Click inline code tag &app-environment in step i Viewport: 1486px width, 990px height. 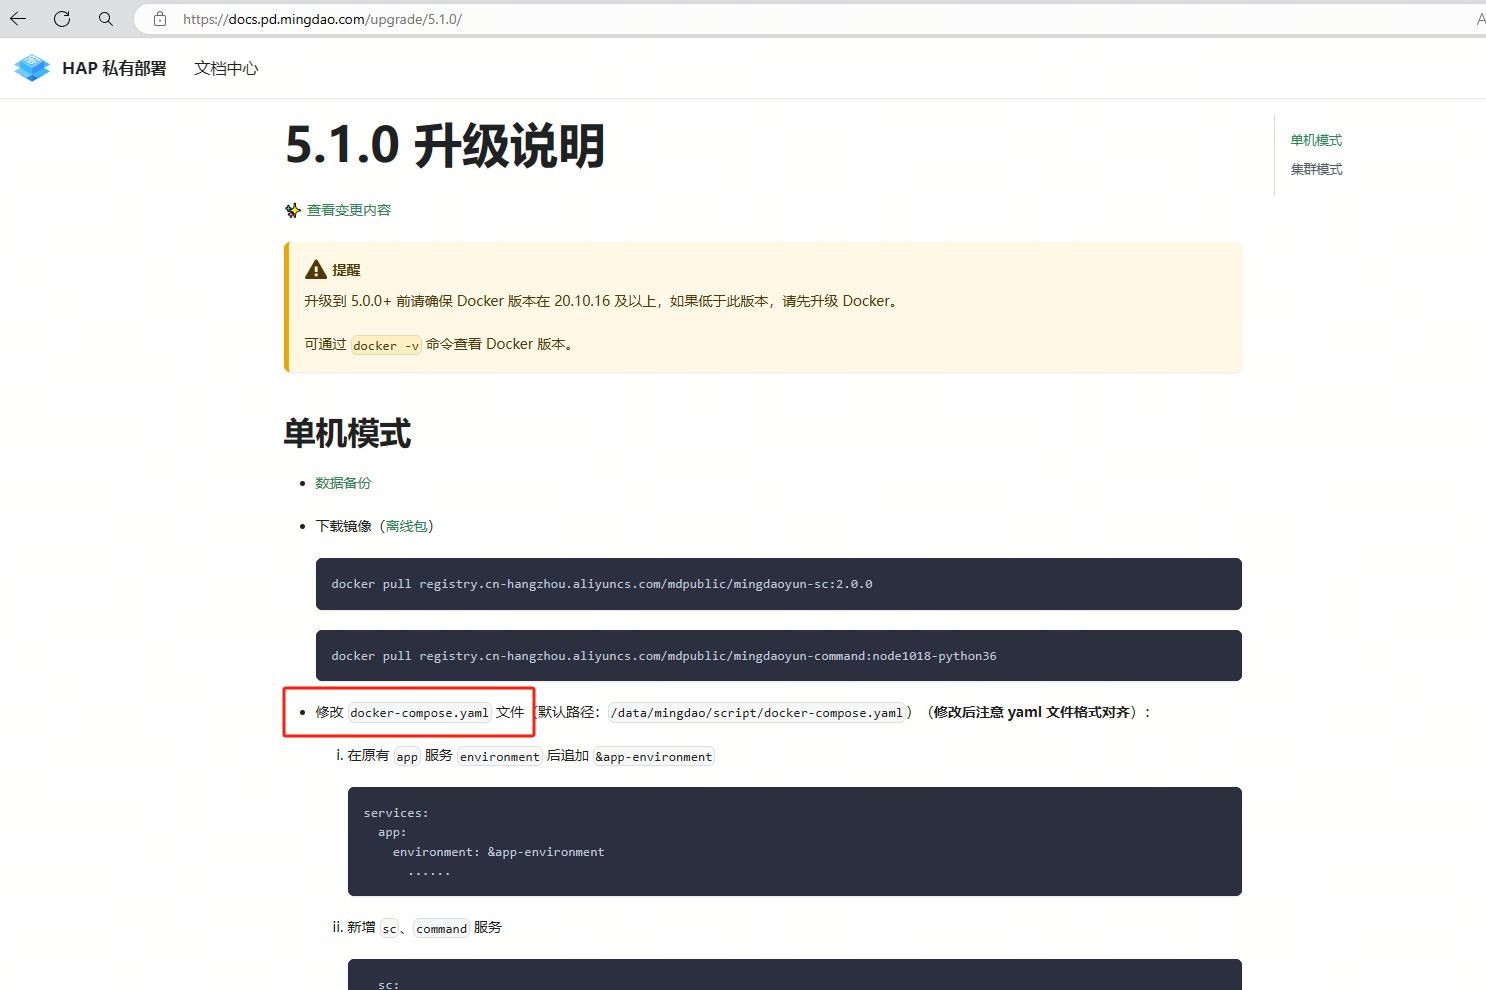coord(654,757)
